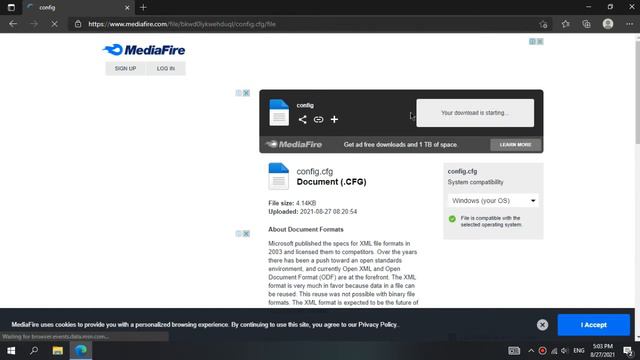Add page to favorites star-plus icon

pyautogui.click(x=543, y=24)
